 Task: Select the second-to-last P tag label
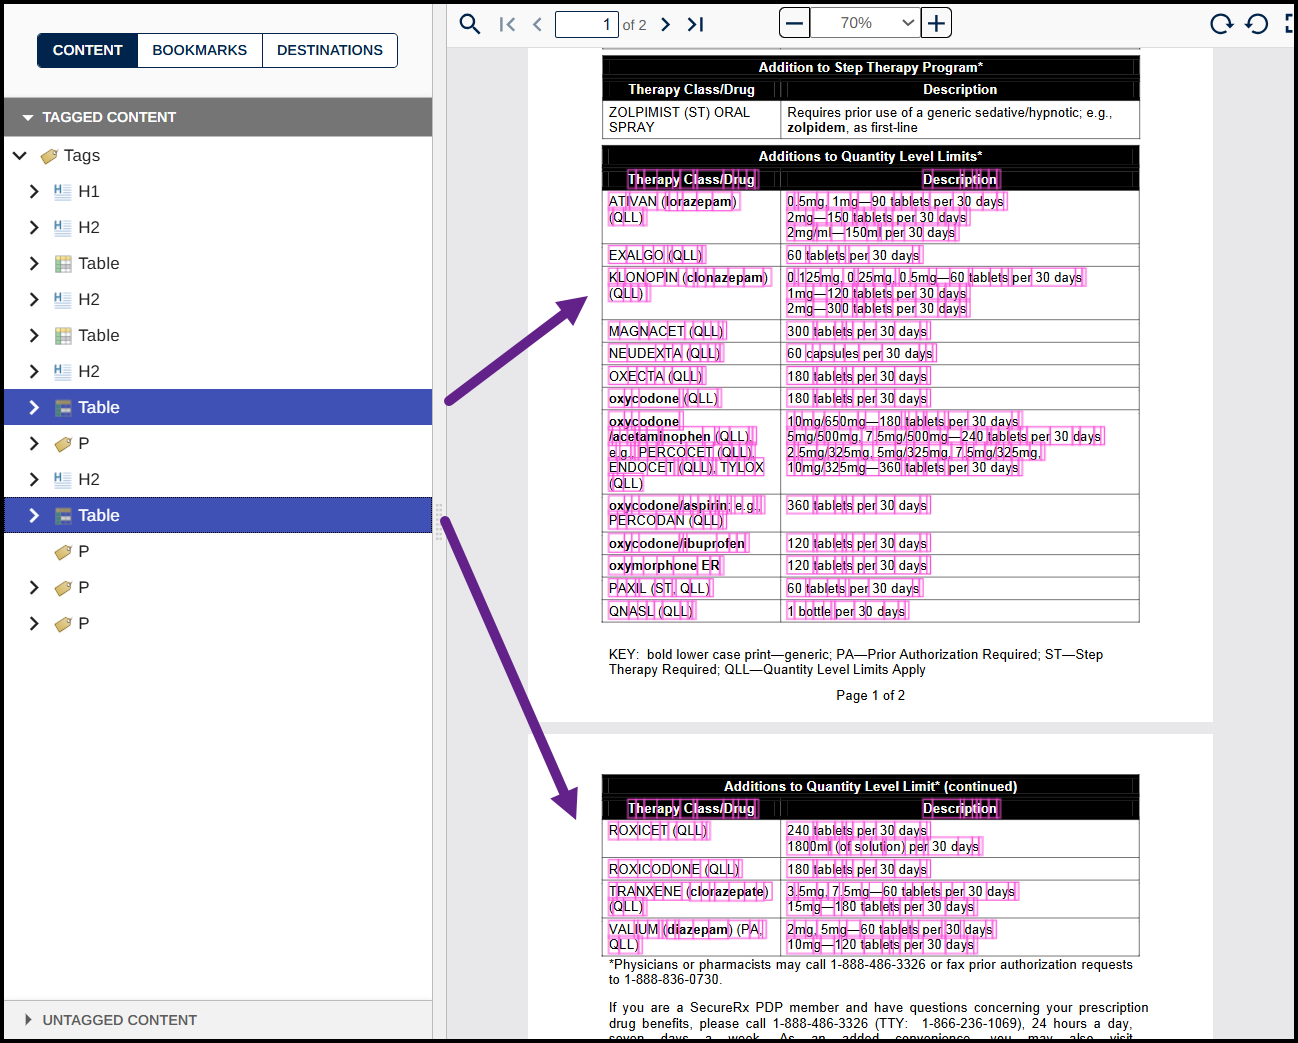pos(84,587)
